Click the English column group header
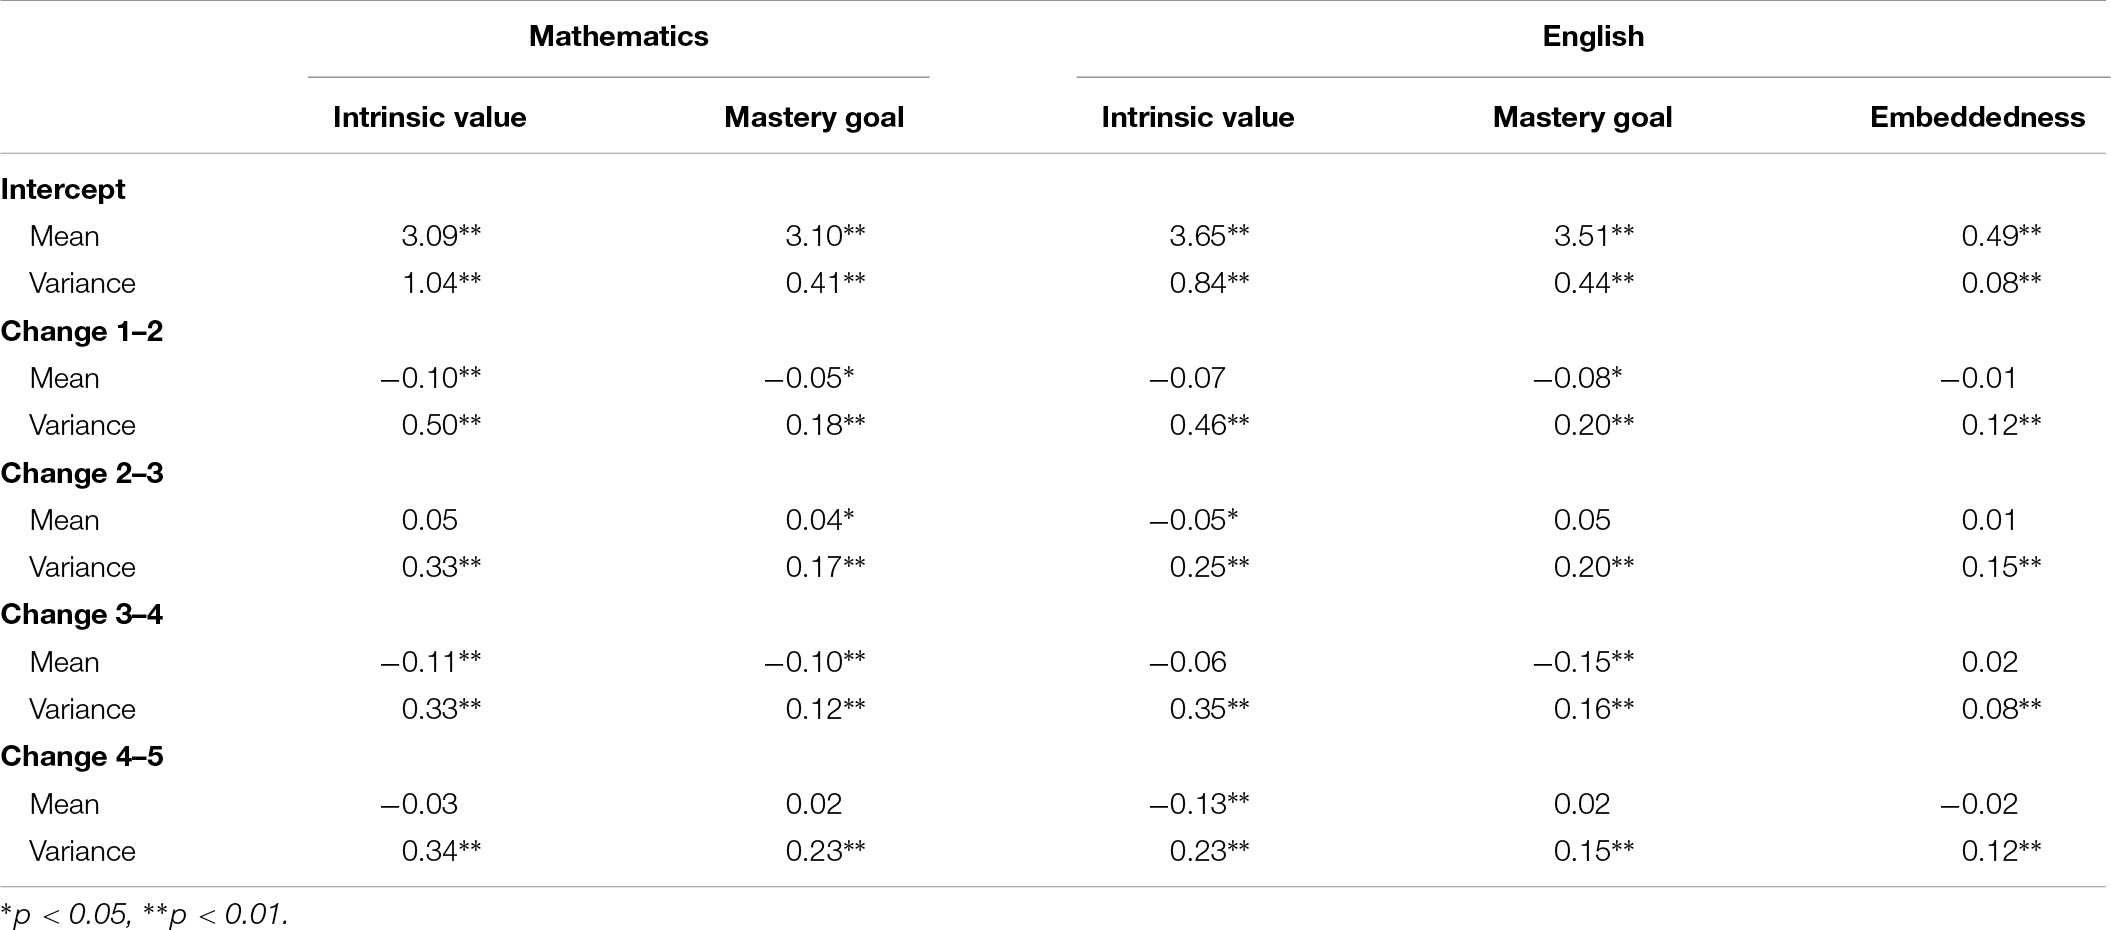This screenshot has width=2111, height=930. pos(1593,36)
